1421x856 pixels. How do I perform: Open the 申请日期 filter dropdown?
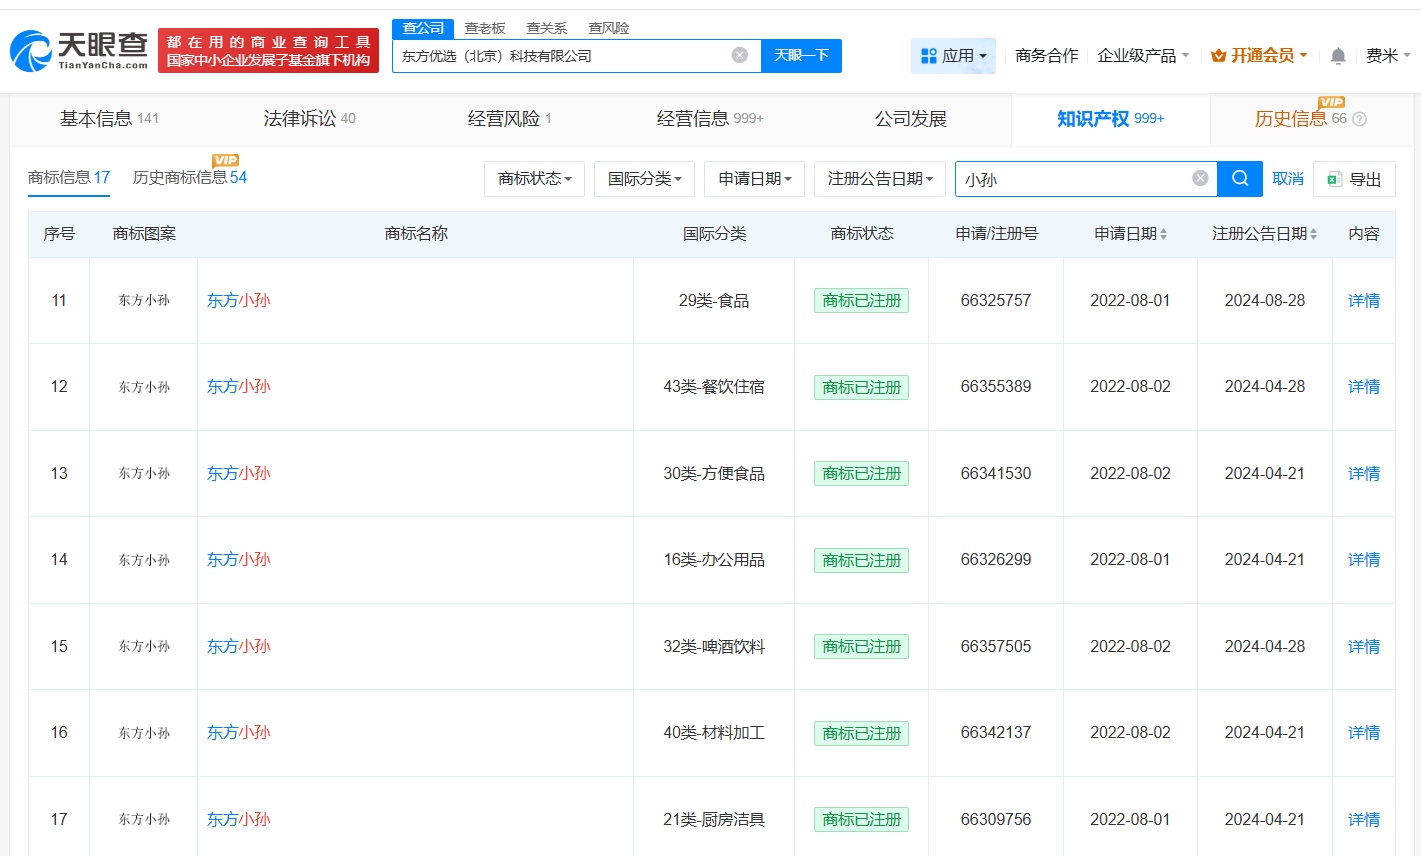[754, 179]
